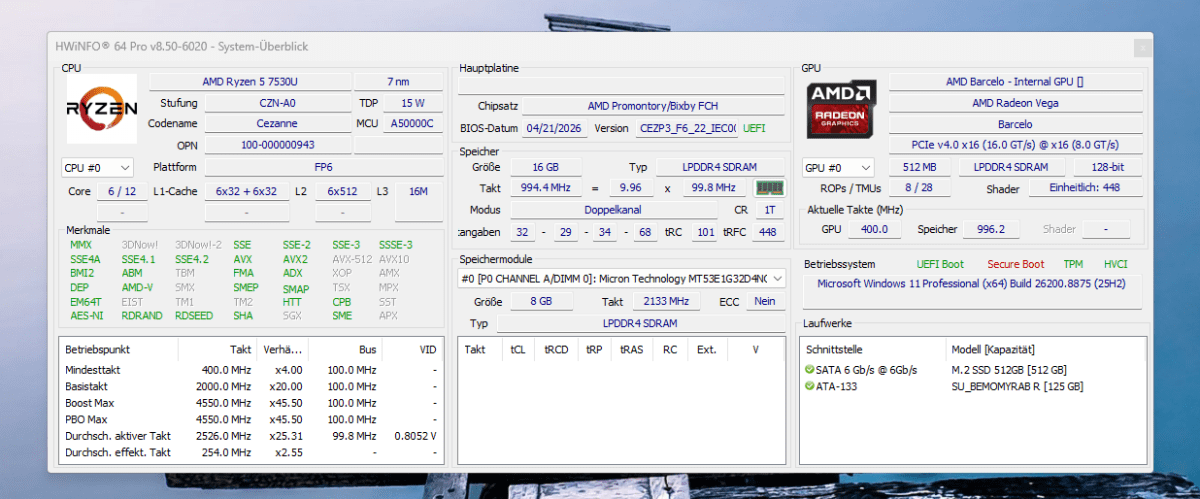Click the 128-bit bus width value

1109,168
